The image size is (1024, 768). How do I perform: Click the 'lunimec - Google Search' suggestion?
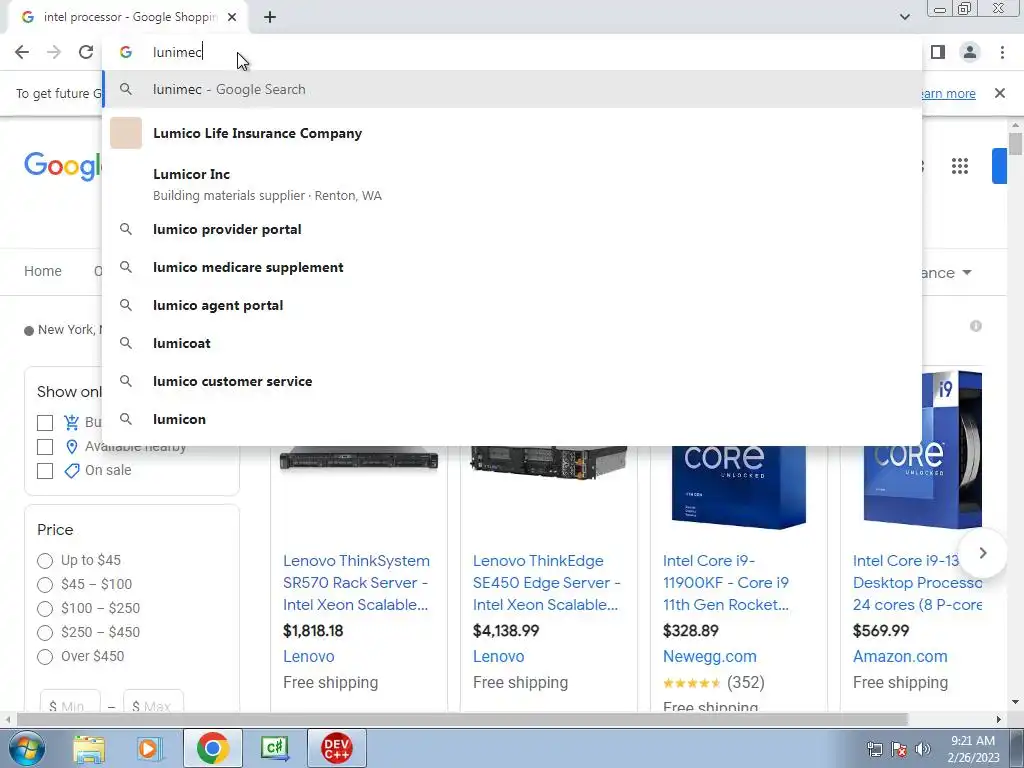coord(512,89)
